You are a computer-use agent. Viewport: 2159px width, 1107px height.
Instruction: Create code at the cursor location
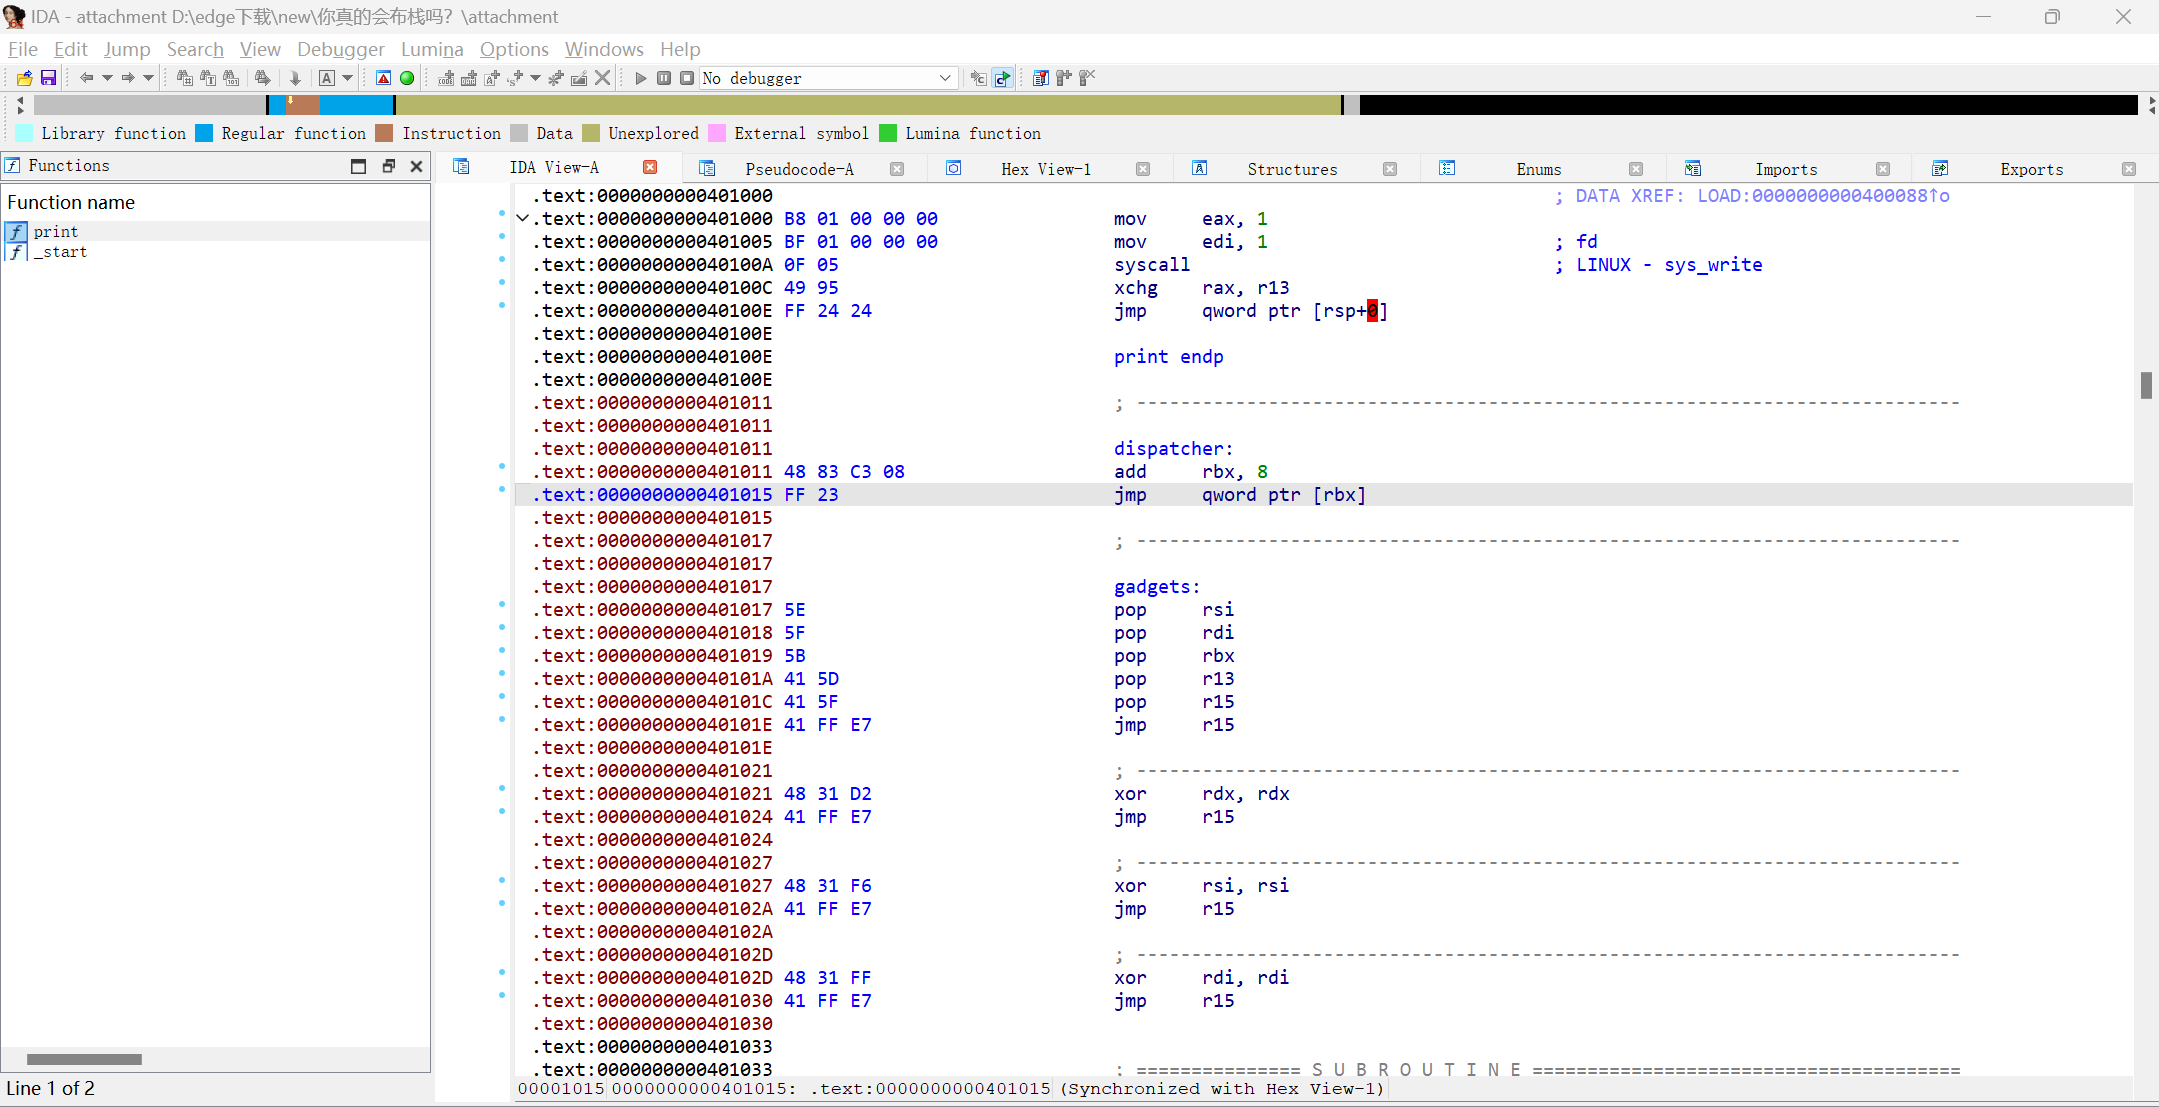446,78
